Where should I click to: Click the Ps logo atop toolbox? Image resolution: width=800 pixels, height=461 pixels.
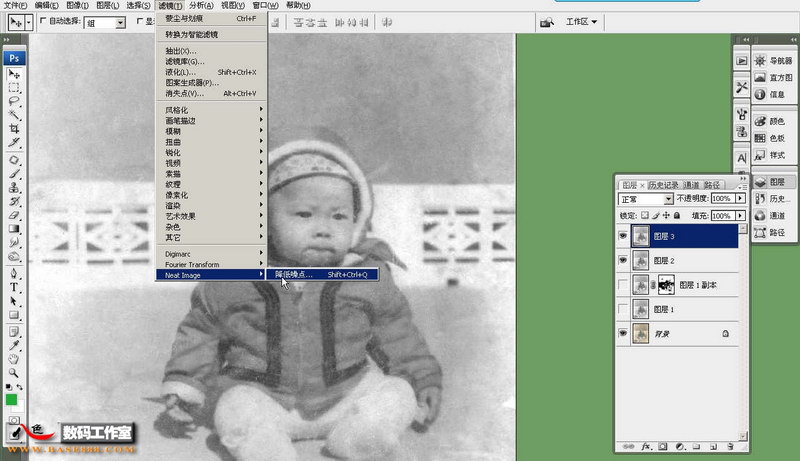pyautogui.click(x=14, y=58)
